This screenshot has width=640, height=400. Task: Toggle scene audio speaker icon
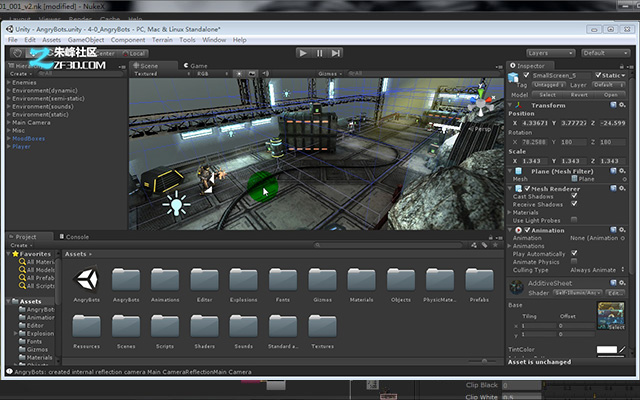265,73
